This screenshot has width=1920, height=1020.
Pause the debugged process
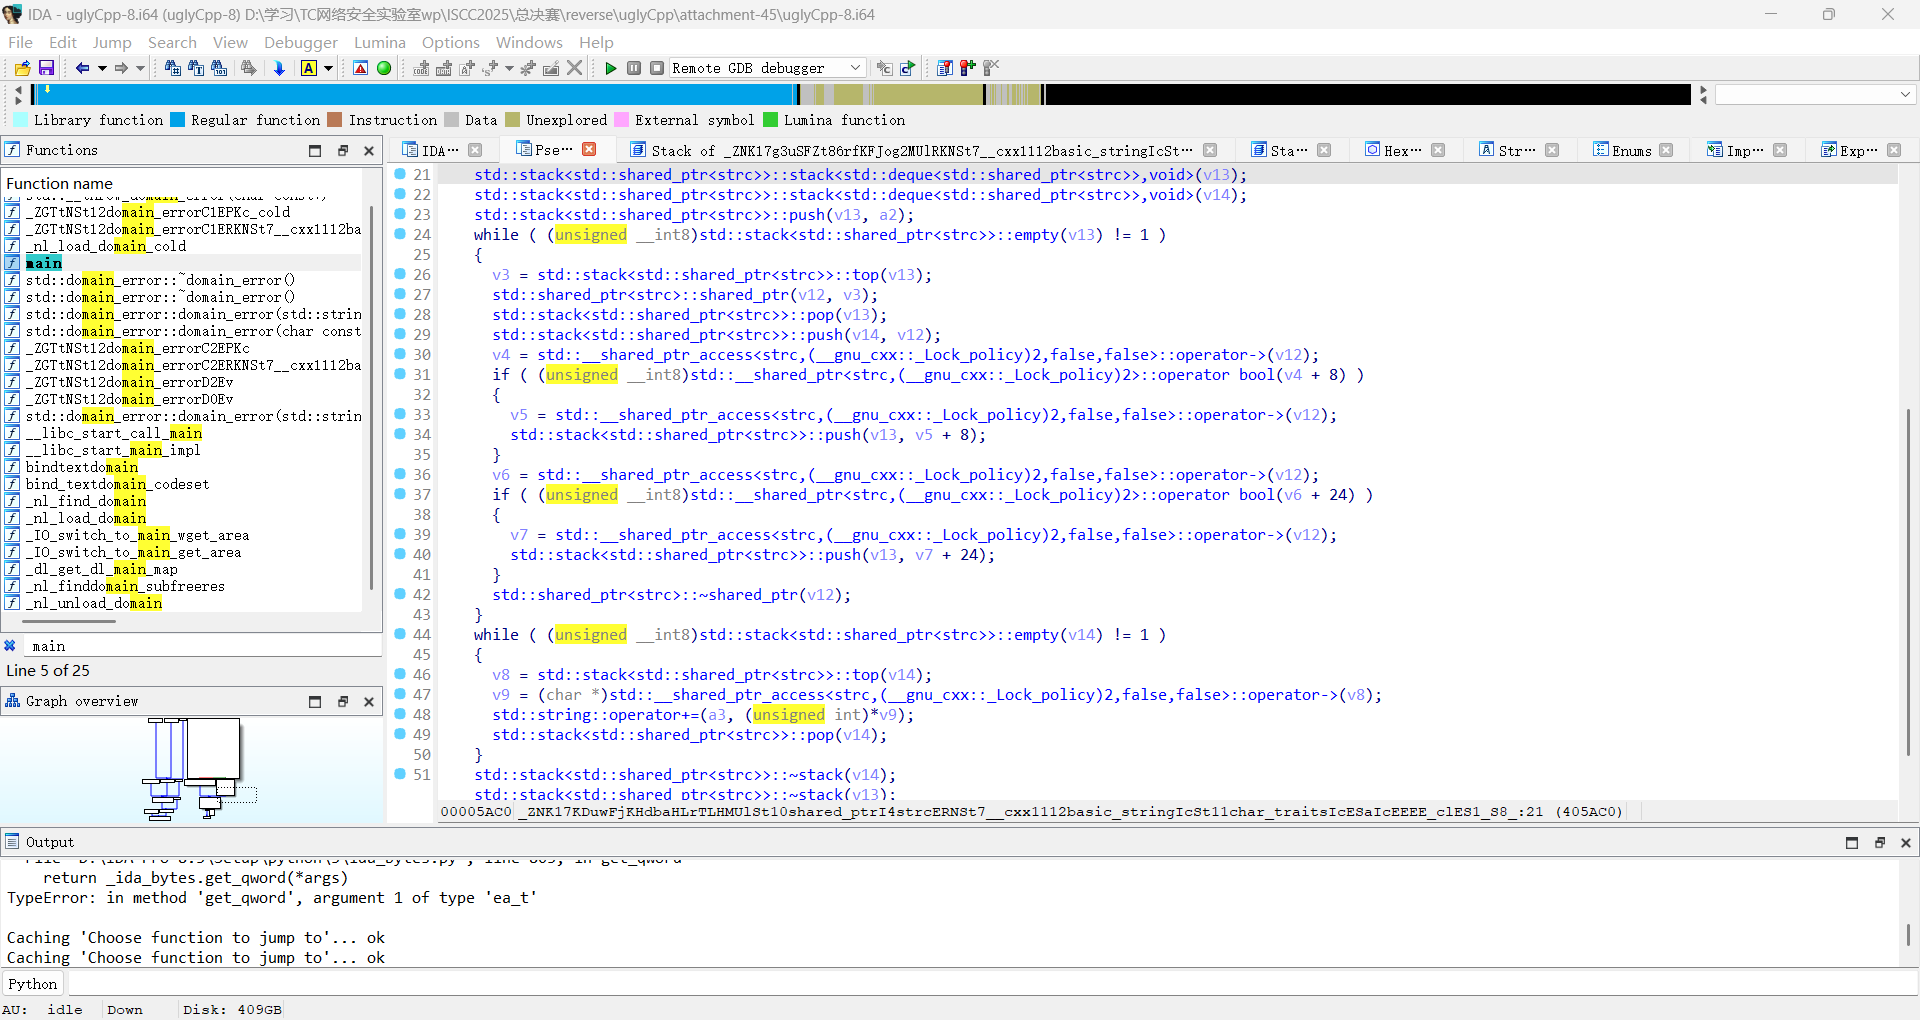tap(634, 68)
